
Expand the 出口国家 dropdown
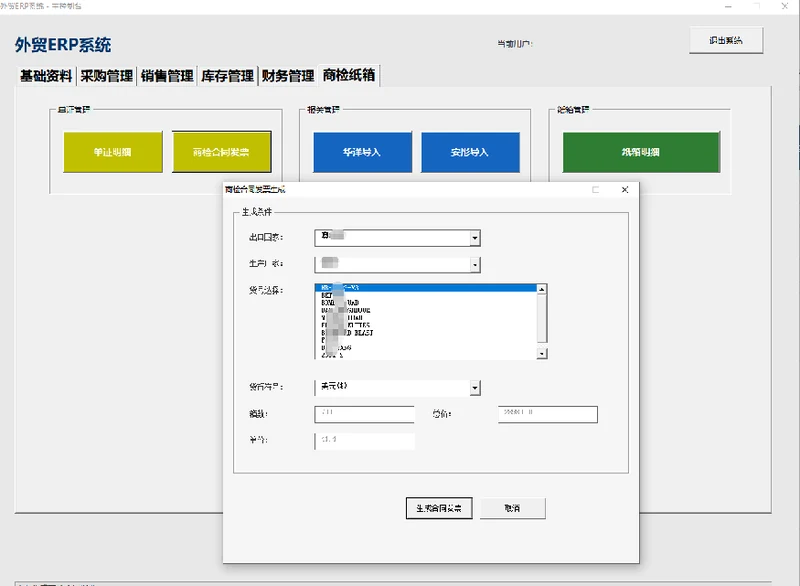click(x=474, y=238)
